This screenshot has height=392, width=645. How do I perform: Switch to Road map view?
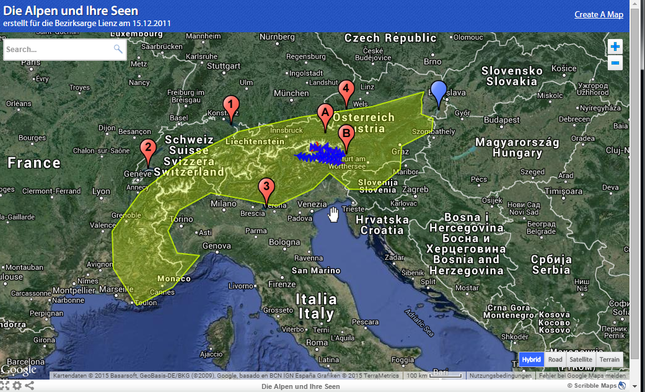(x=555, y=360)
